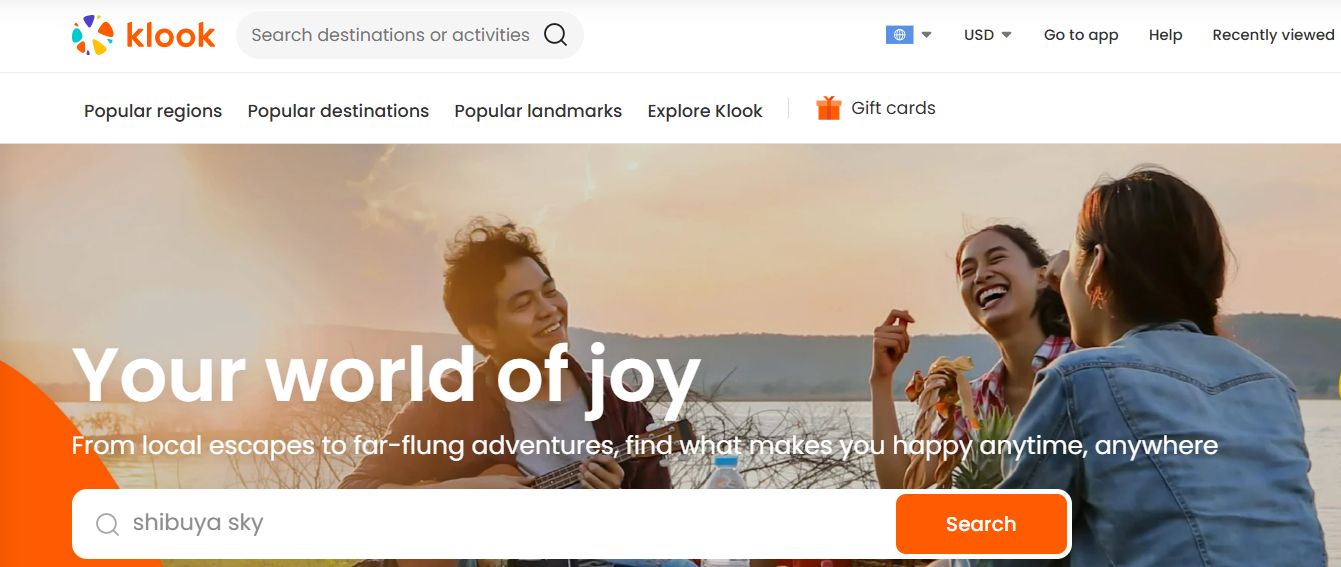Go to the Gift cards text link
1341x567 pixels.
893,108
